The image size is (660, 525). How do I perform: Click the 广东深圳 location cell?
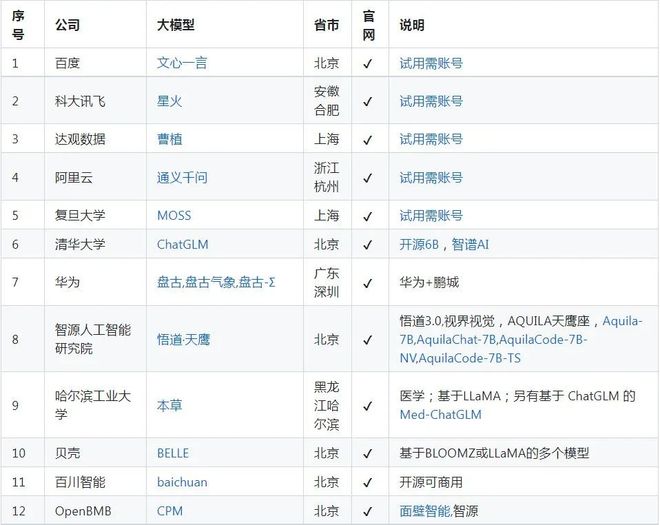(x=327, y=282)
